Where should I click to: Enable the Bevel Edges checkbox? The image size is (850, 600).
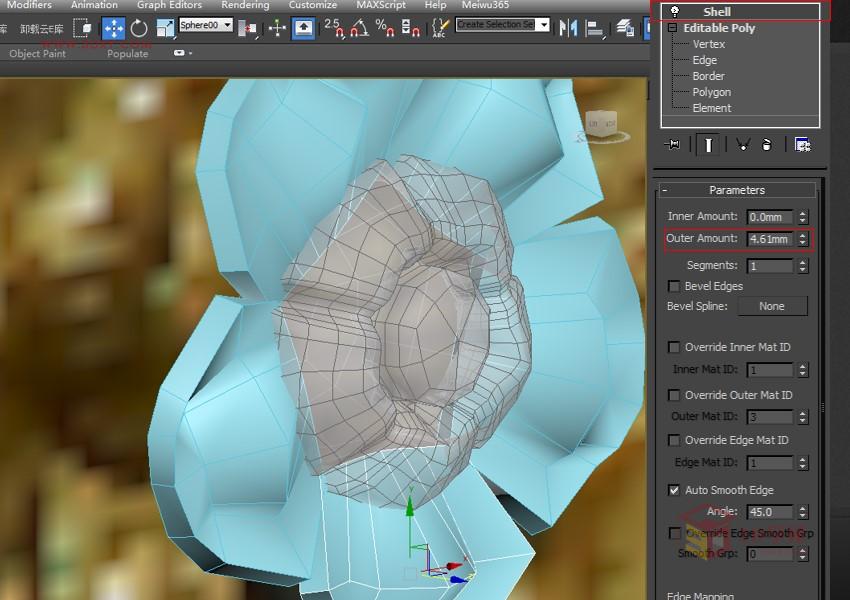(x=675, y=286)
